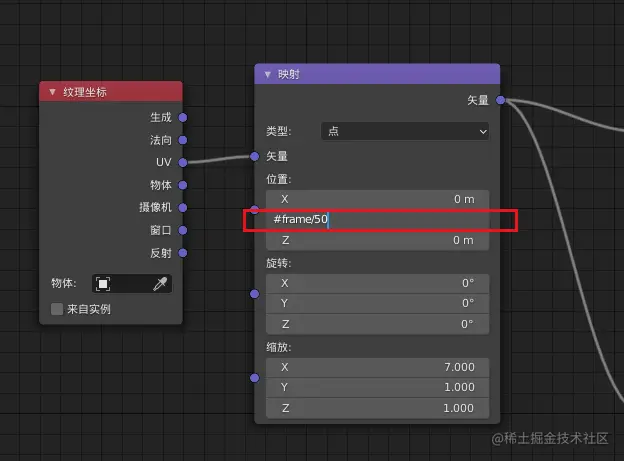Select the 映射 node title

point(289,74)
